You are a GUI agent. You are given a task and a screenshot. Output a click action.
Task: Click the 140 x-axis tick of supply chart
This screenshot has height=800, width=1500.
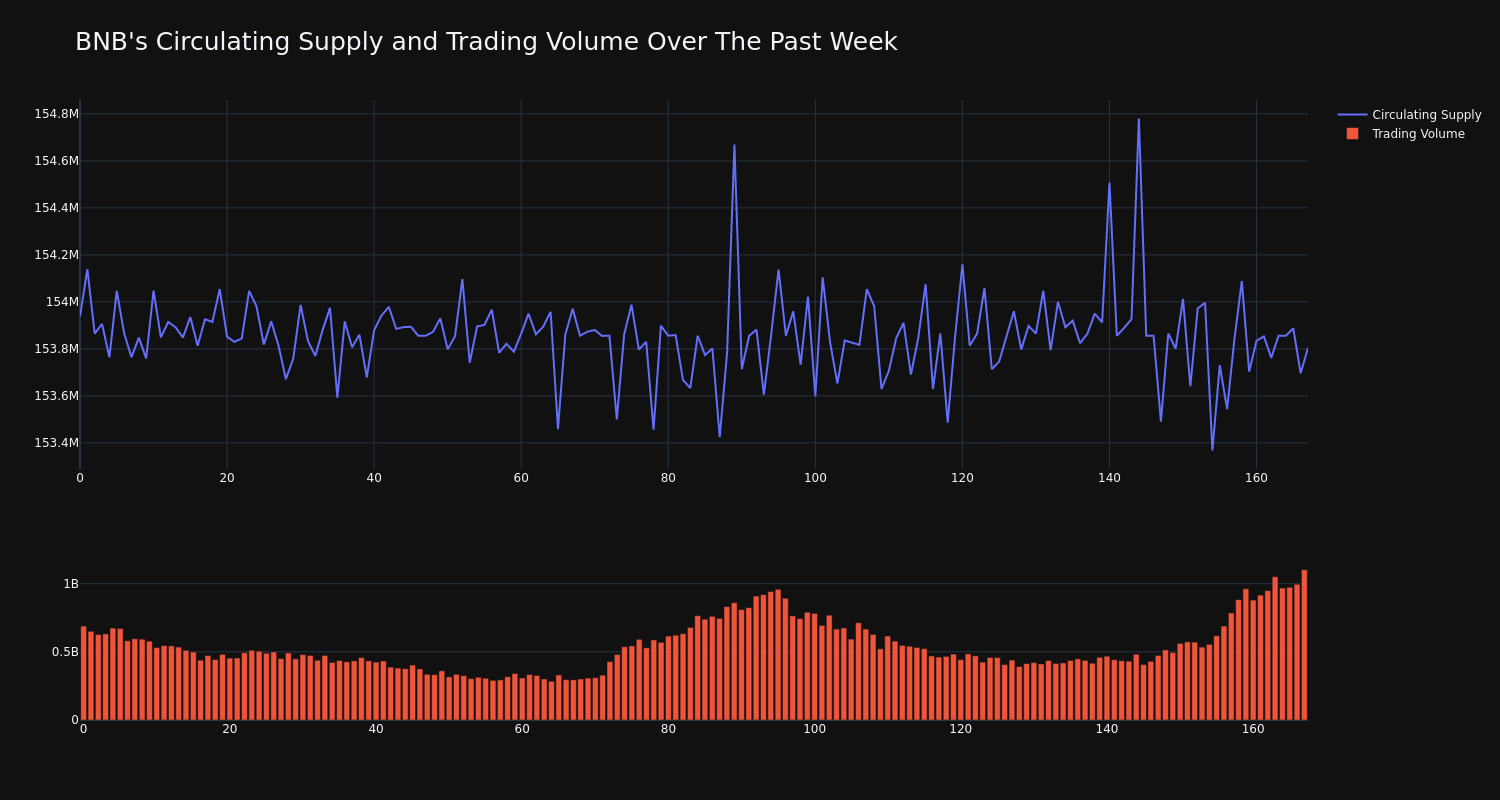coord(1109,478)
